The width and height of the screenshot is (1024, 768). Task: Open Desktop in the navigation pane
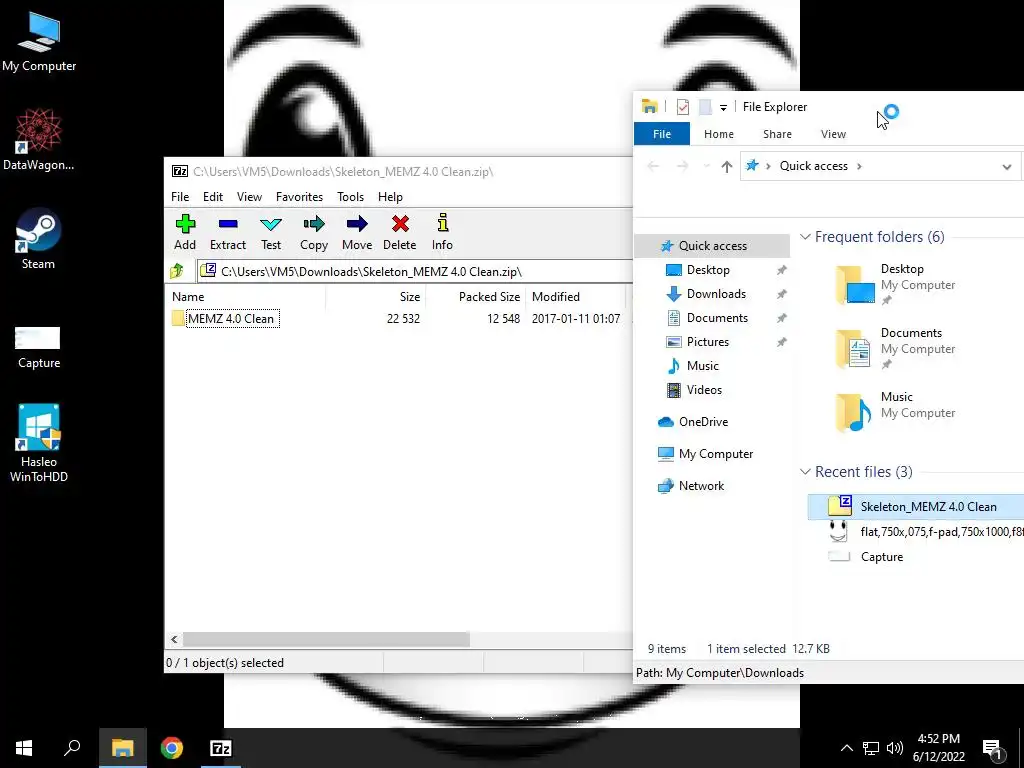(x=708, y=270)
